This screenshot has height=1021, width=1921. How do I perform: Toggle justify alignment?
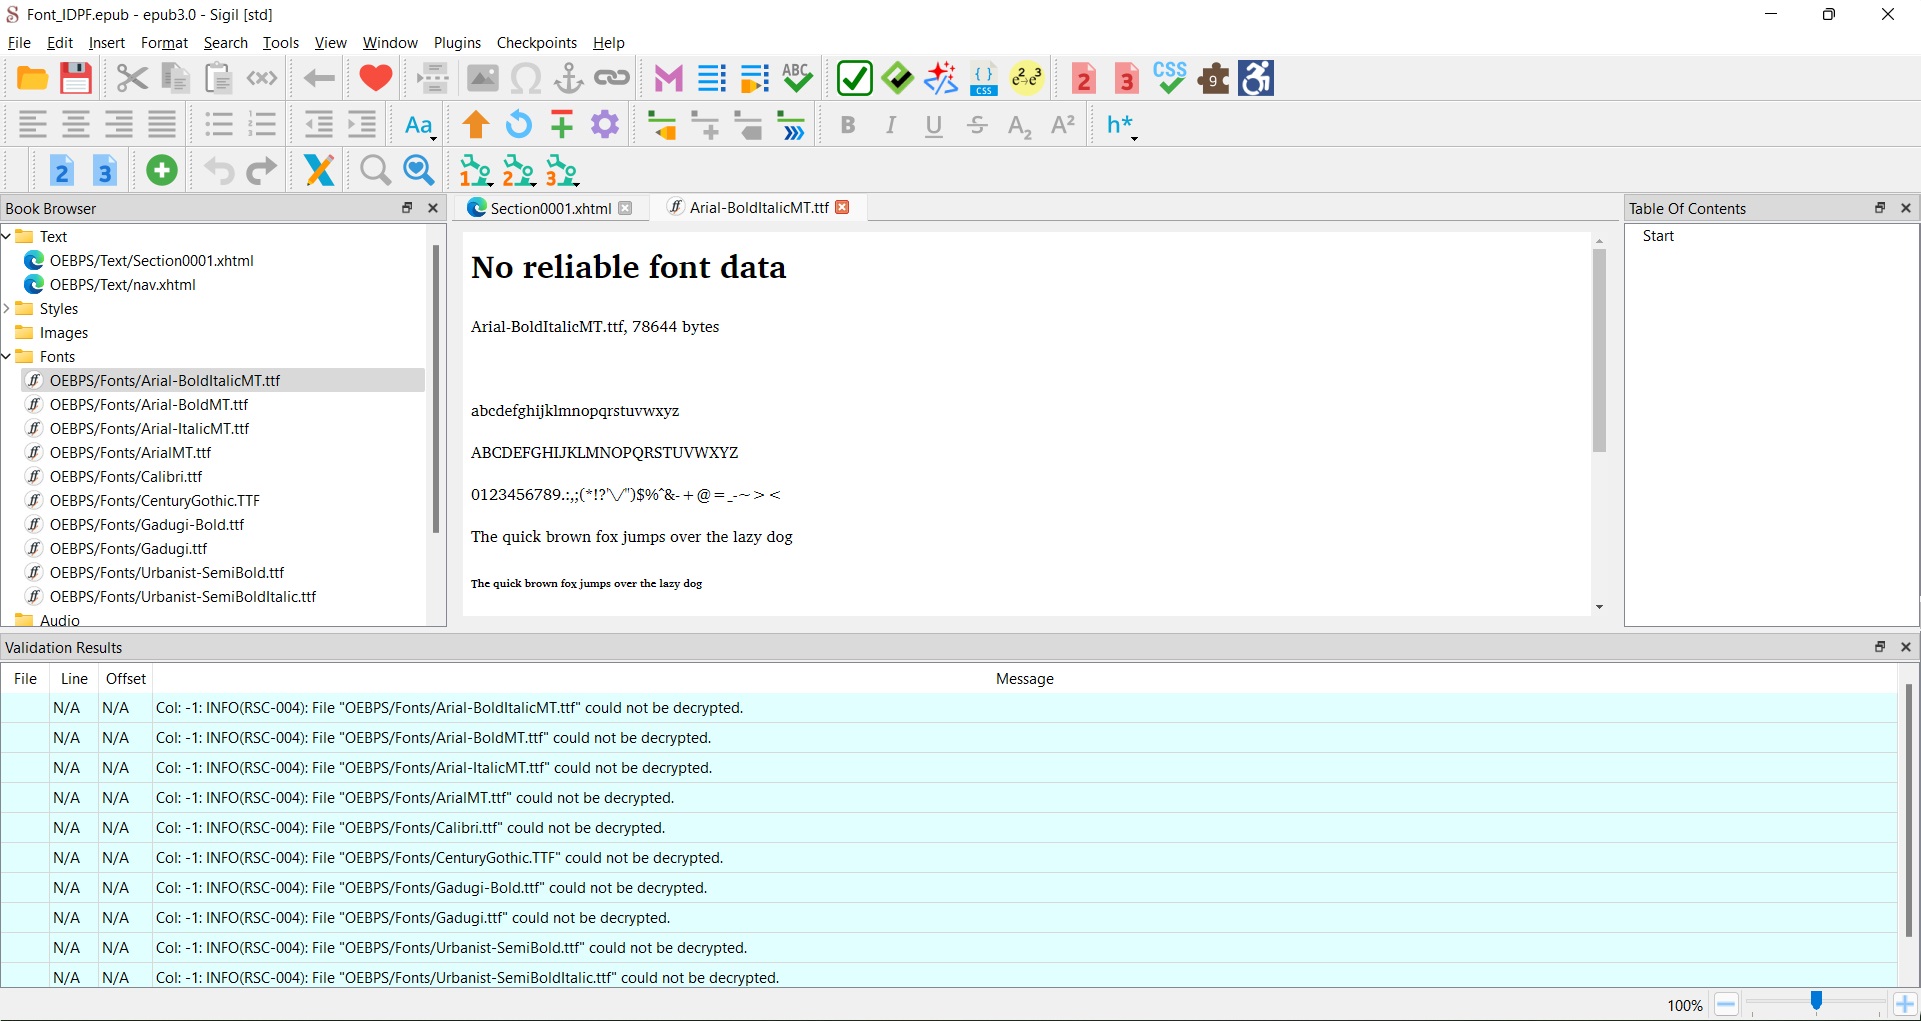(x=162, y=125)
